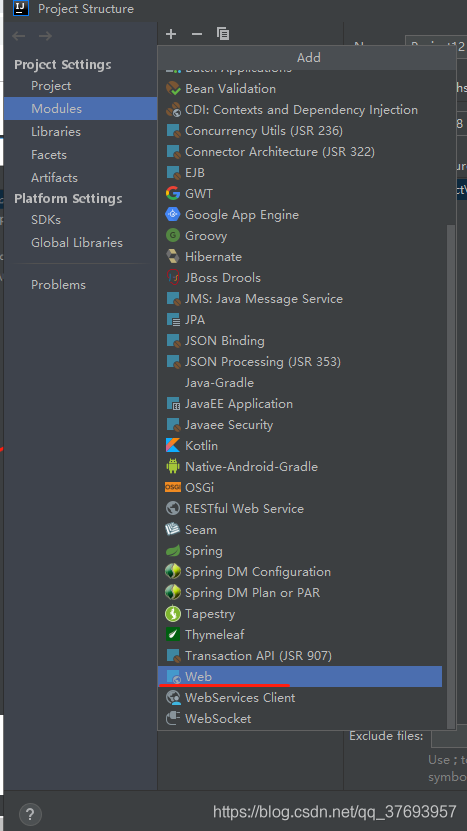Image resolution: width=467 pixels, height=831 pixels.
Task: Click the Copy module toolbar icon
Action: [223, 34]
